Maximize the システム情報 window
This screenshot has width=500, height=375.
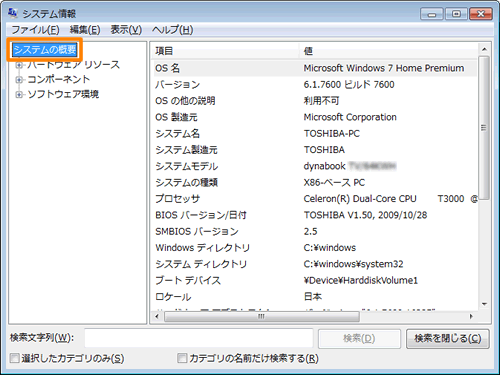click(456, 14)
